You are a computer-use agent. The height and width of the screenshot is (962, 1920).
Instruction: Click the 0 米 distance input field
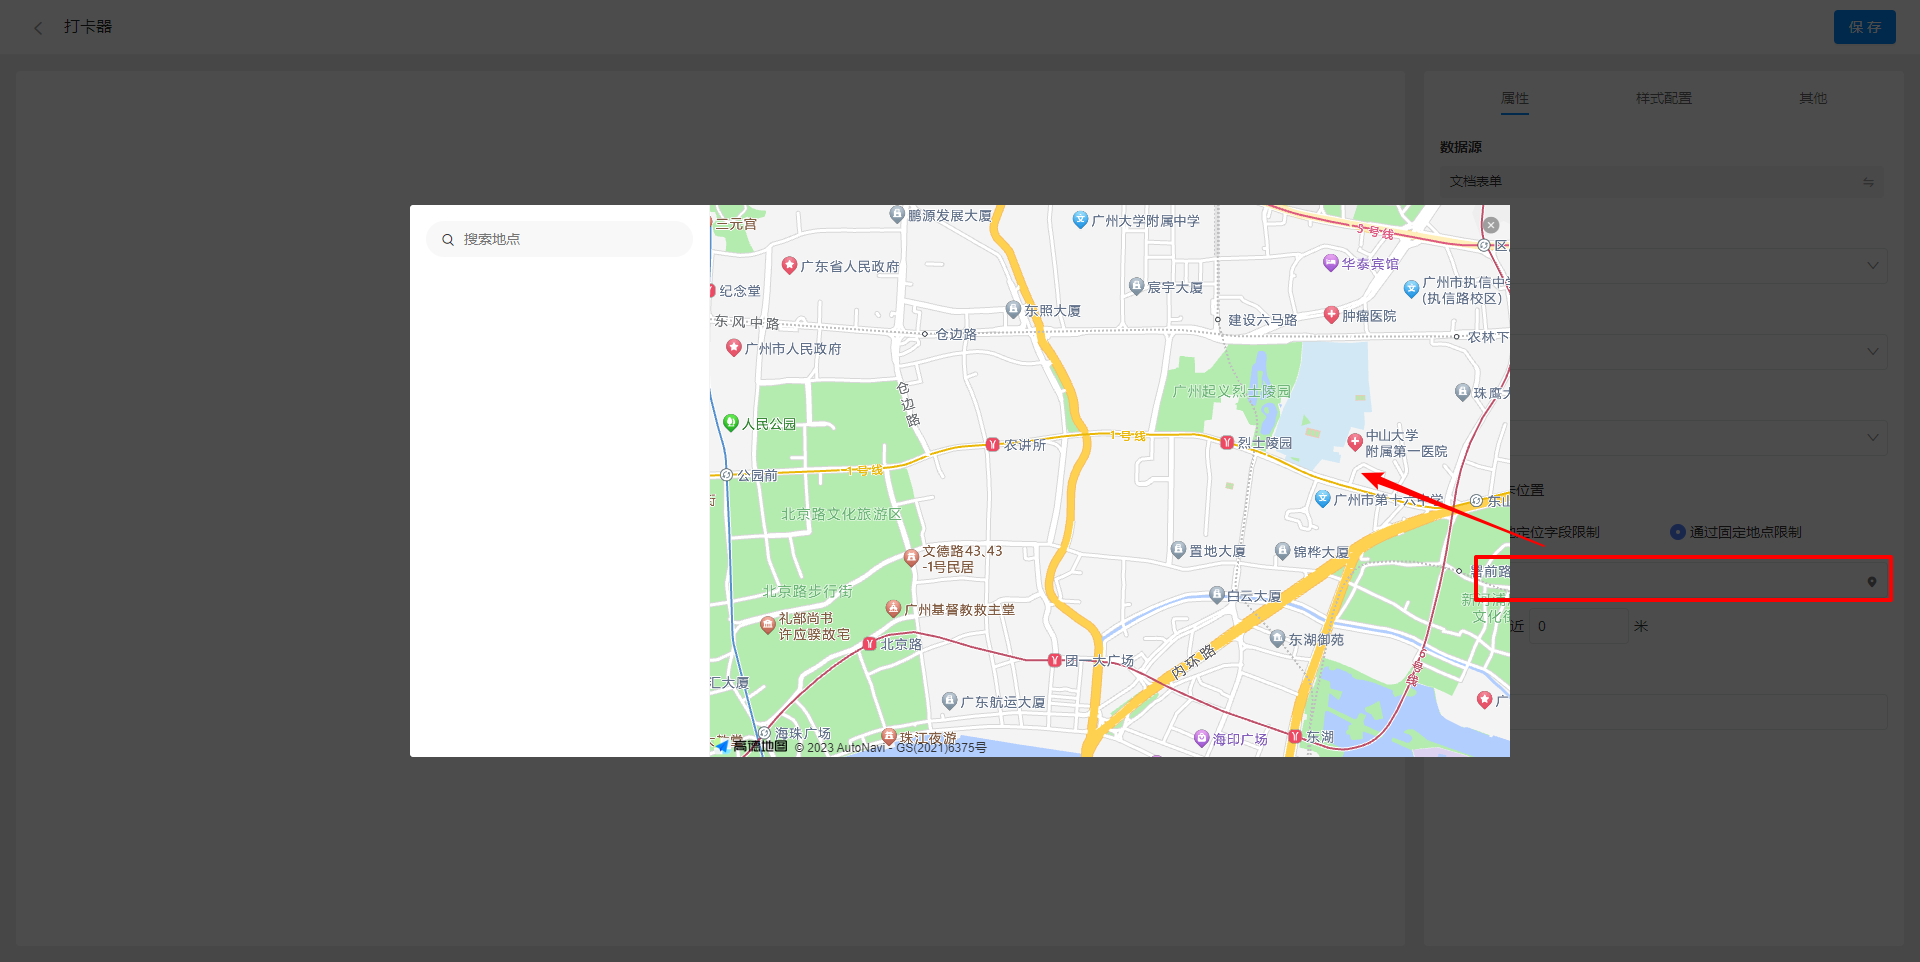coord(1578,625)
